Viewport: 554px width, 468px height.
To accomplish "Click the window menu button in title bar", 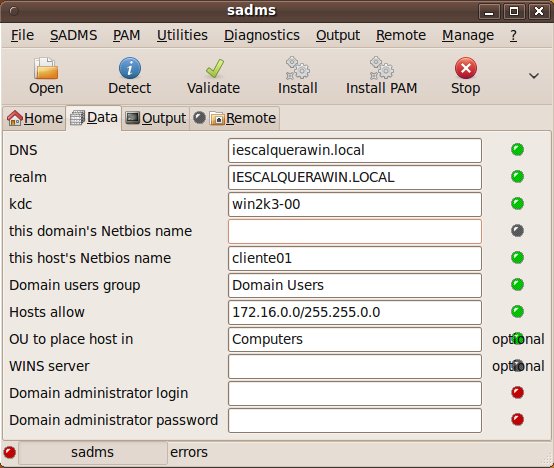I will [14, 11].
